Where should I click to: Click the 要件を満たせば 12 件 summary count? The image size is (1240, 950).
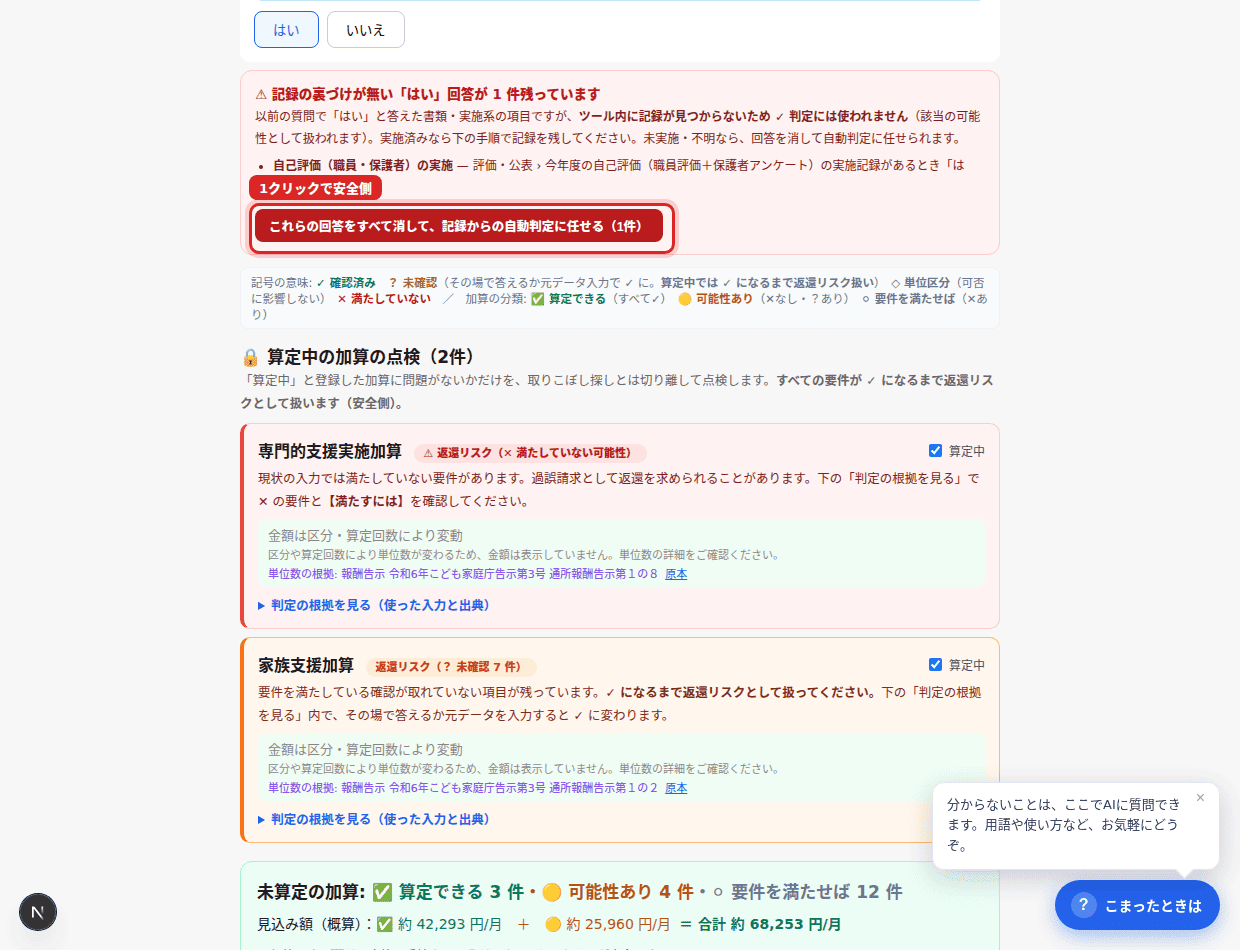point(816,891)
